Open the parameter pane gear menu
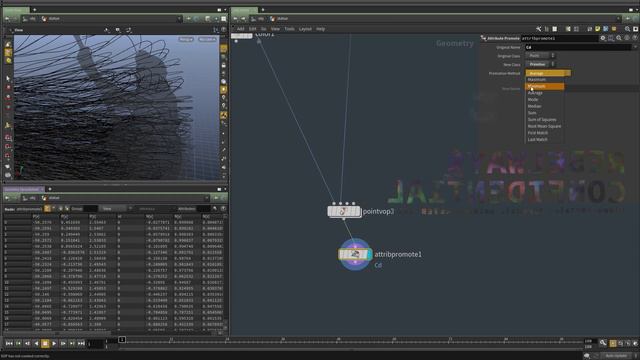 point(603,38)
